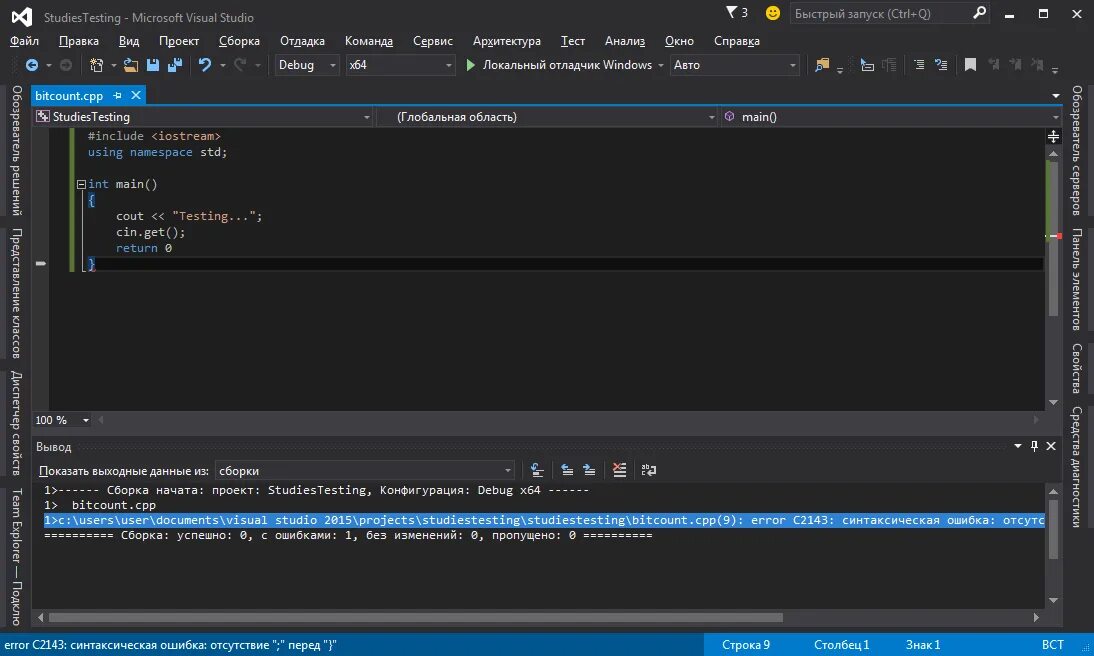Click the editor vertical scrollbar down arrow

(1054, 403)
